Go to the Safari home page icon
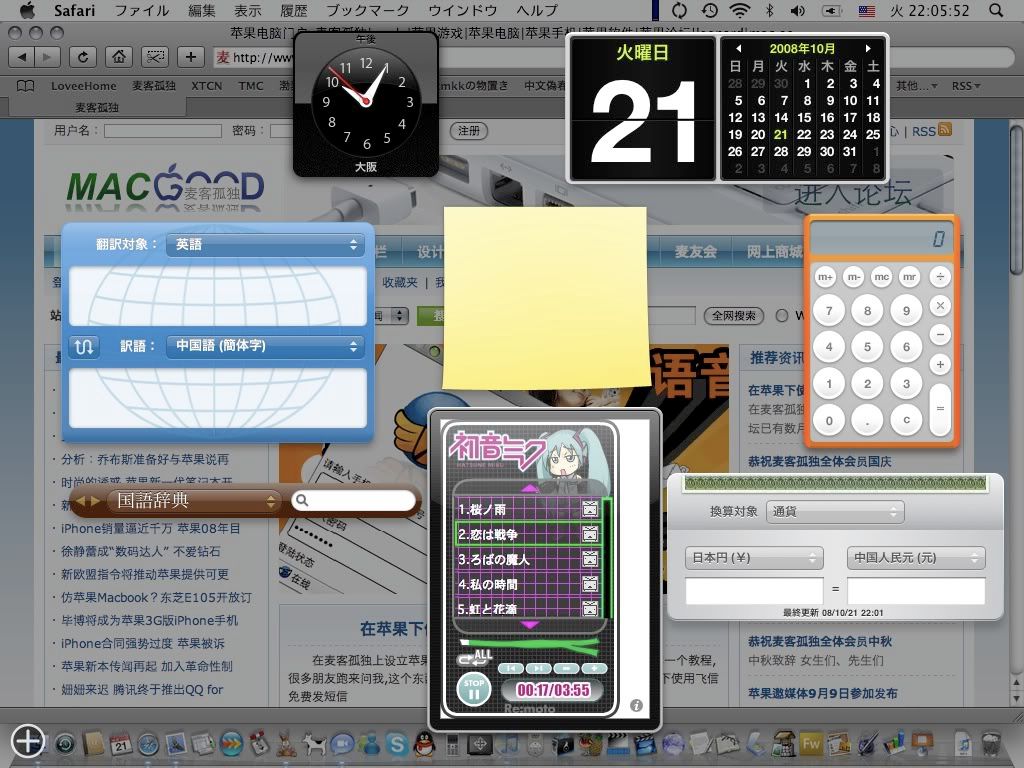This screenshot has width=1024, height=768. click(118, 57)
